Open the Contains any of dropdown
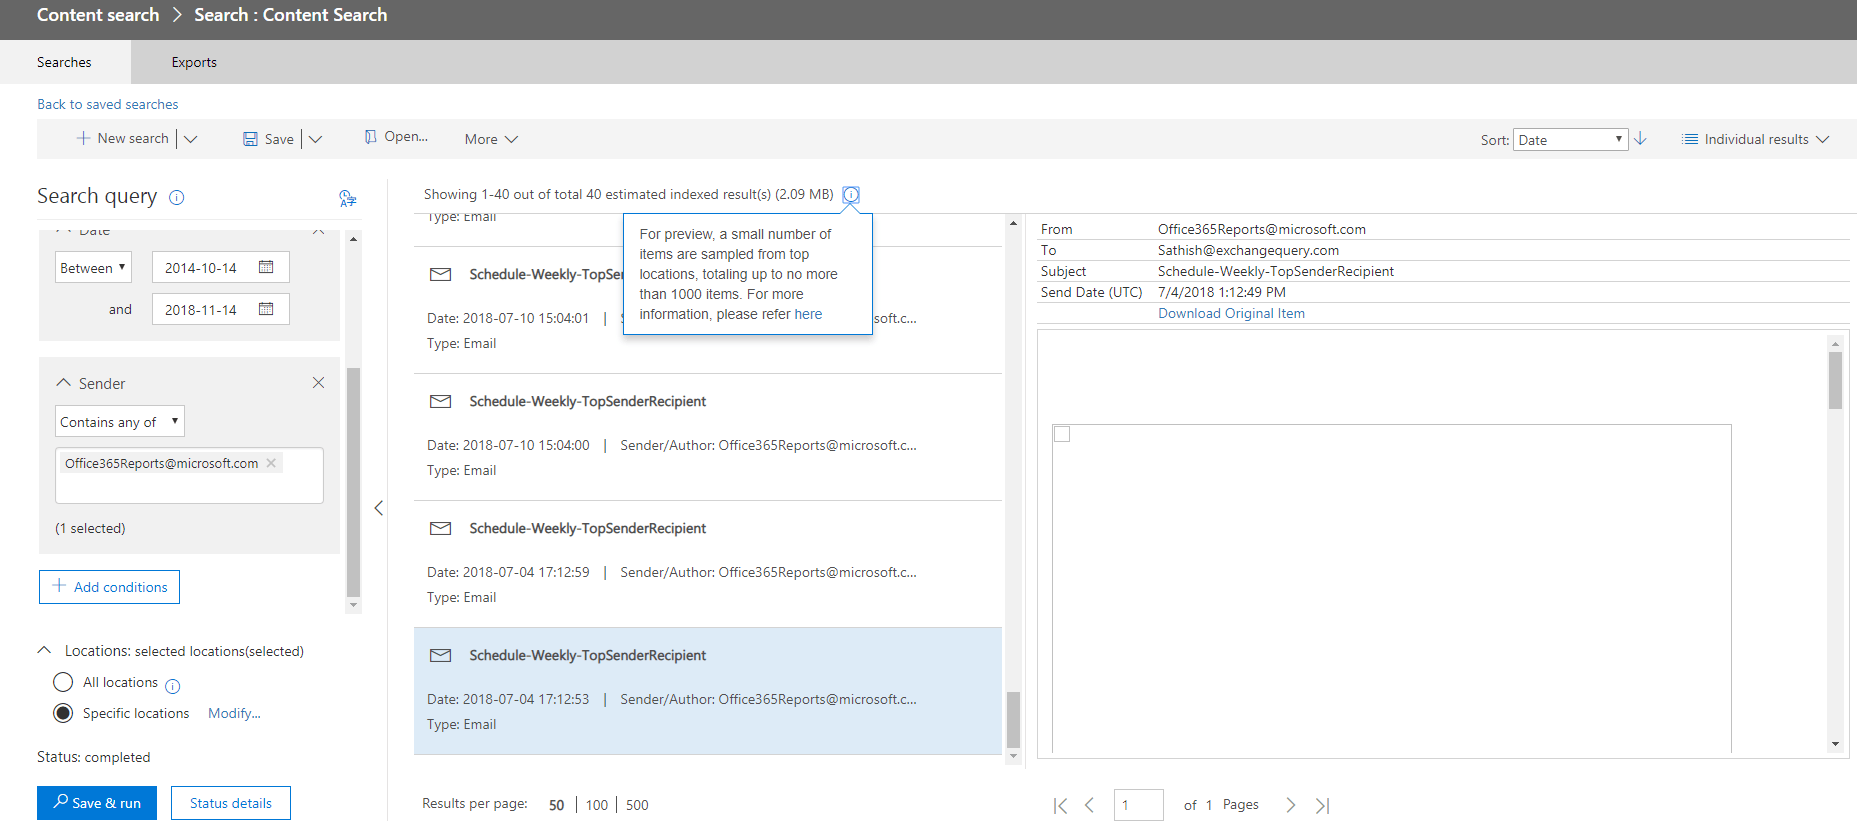This screenshot has height=827, width=1857. [120, 422]
